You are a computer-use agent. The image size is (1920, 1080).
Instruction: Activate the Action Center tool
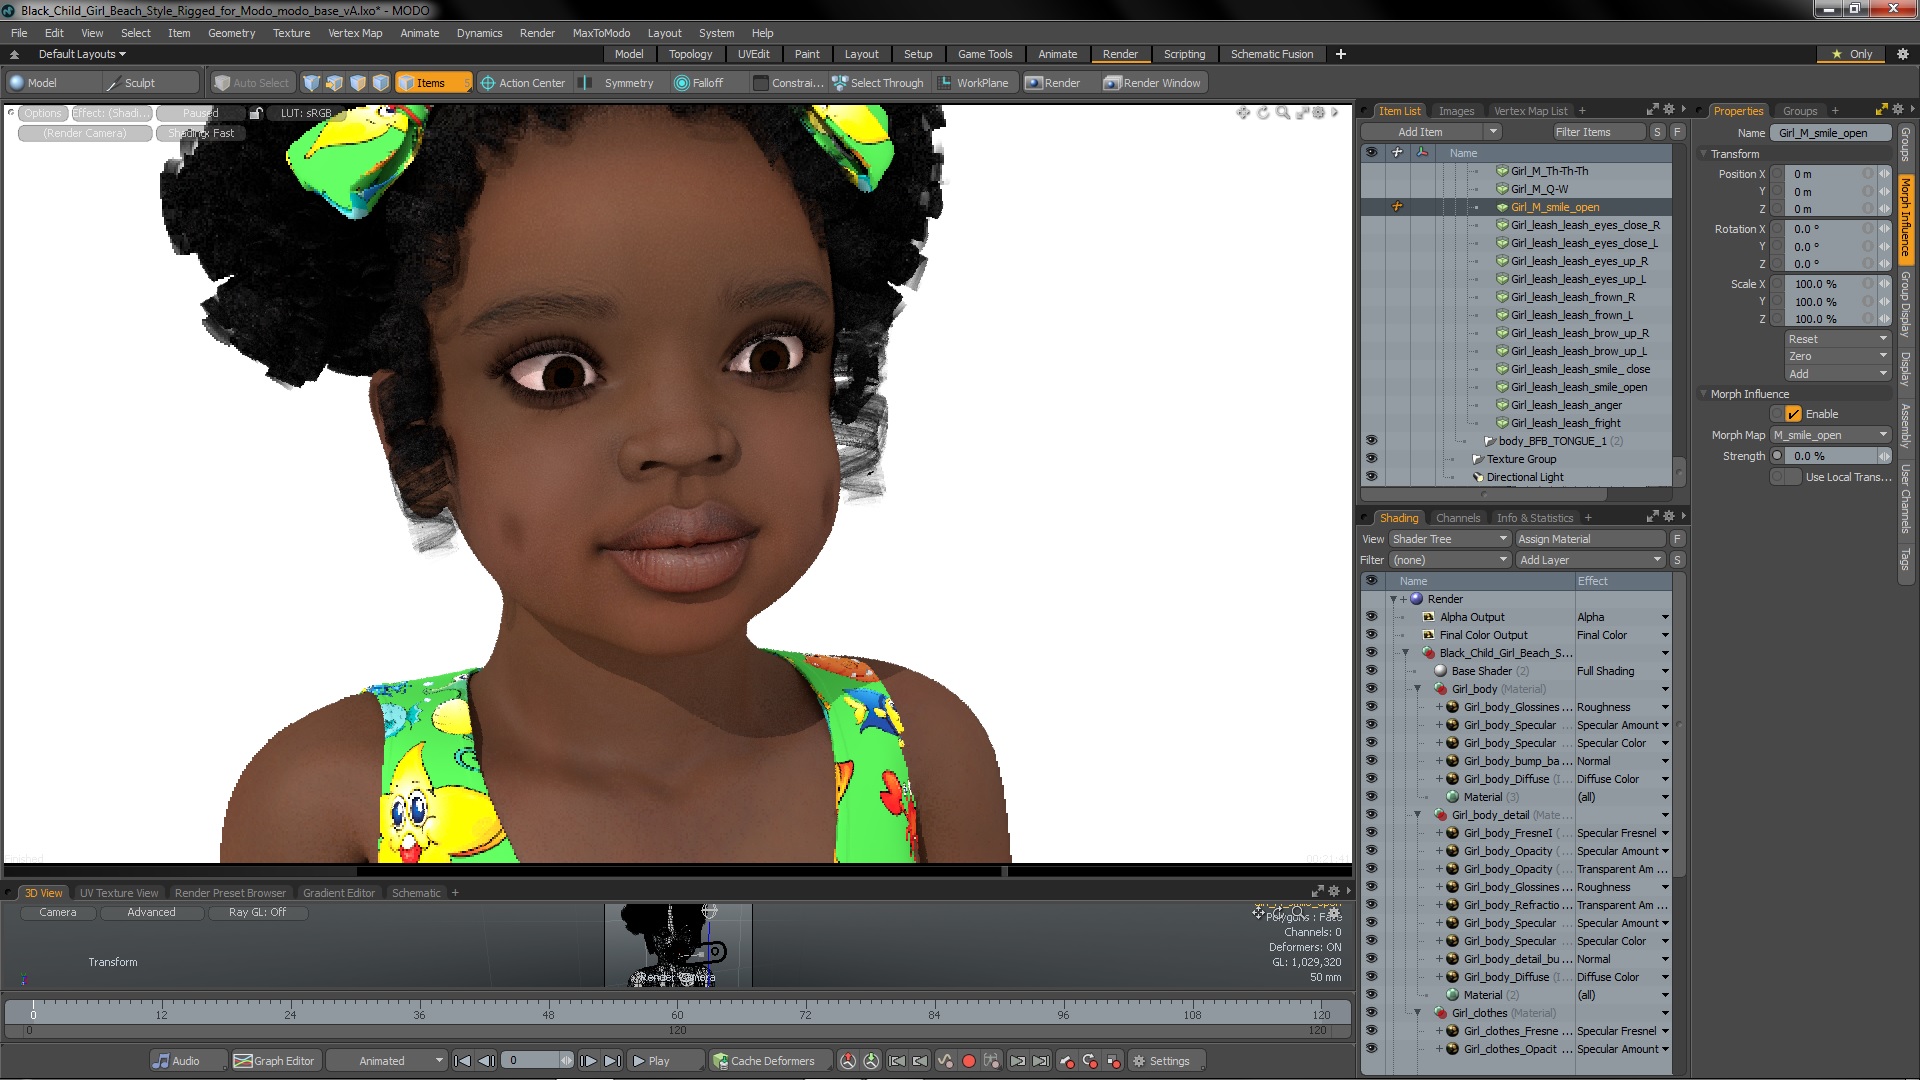(523, 83)
